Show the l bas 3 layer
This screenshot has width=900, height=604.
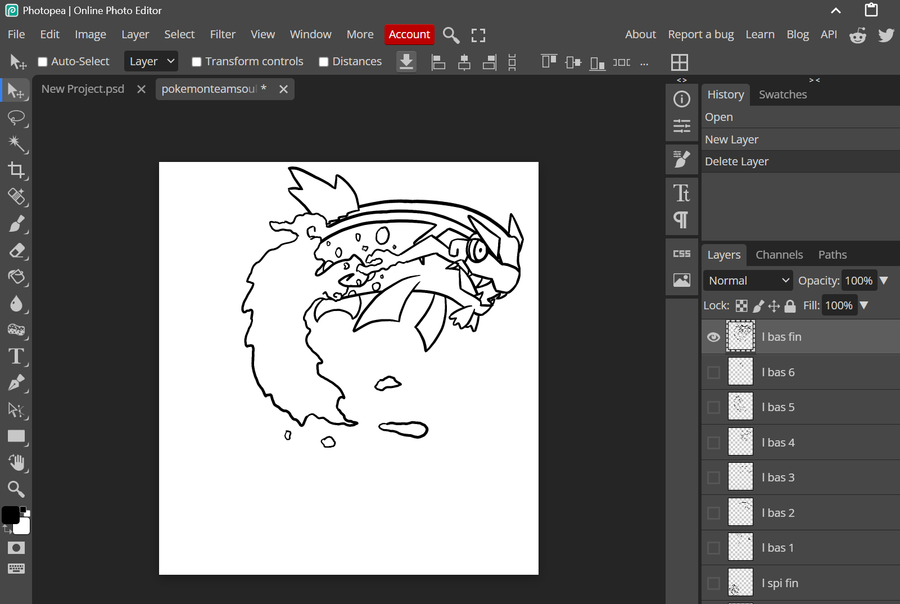point(713,478)
